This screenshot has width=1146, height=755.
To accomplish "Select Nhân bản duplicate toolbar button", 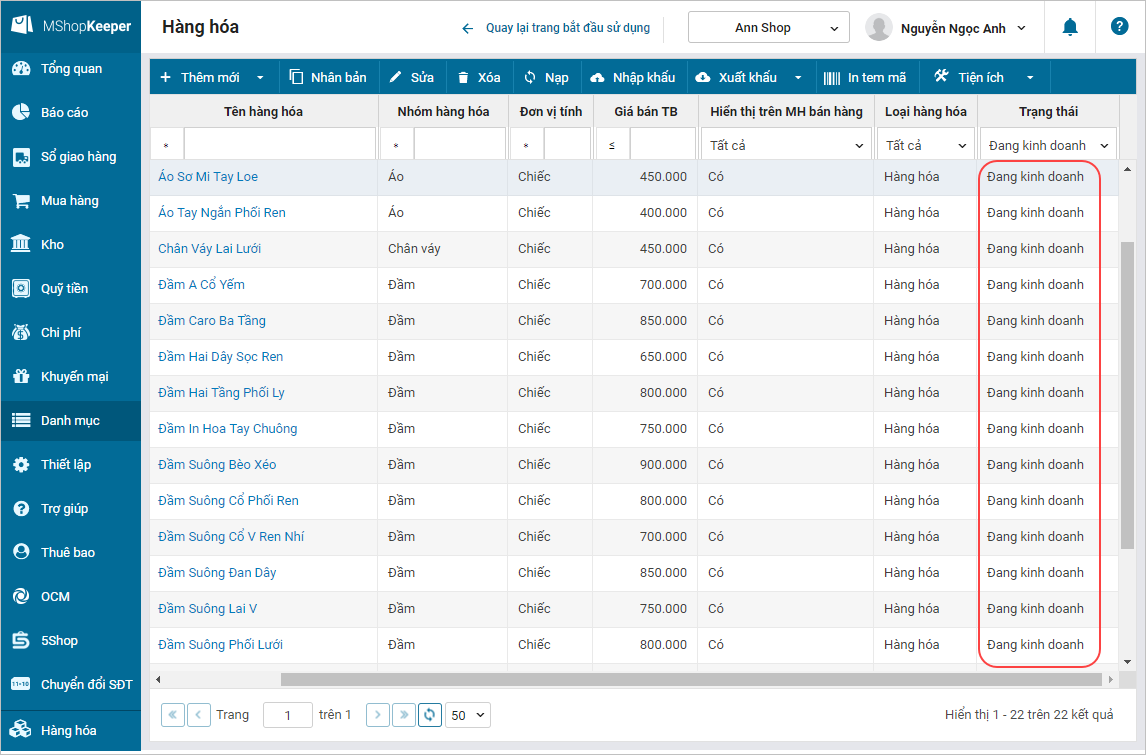I will [328, 78].
